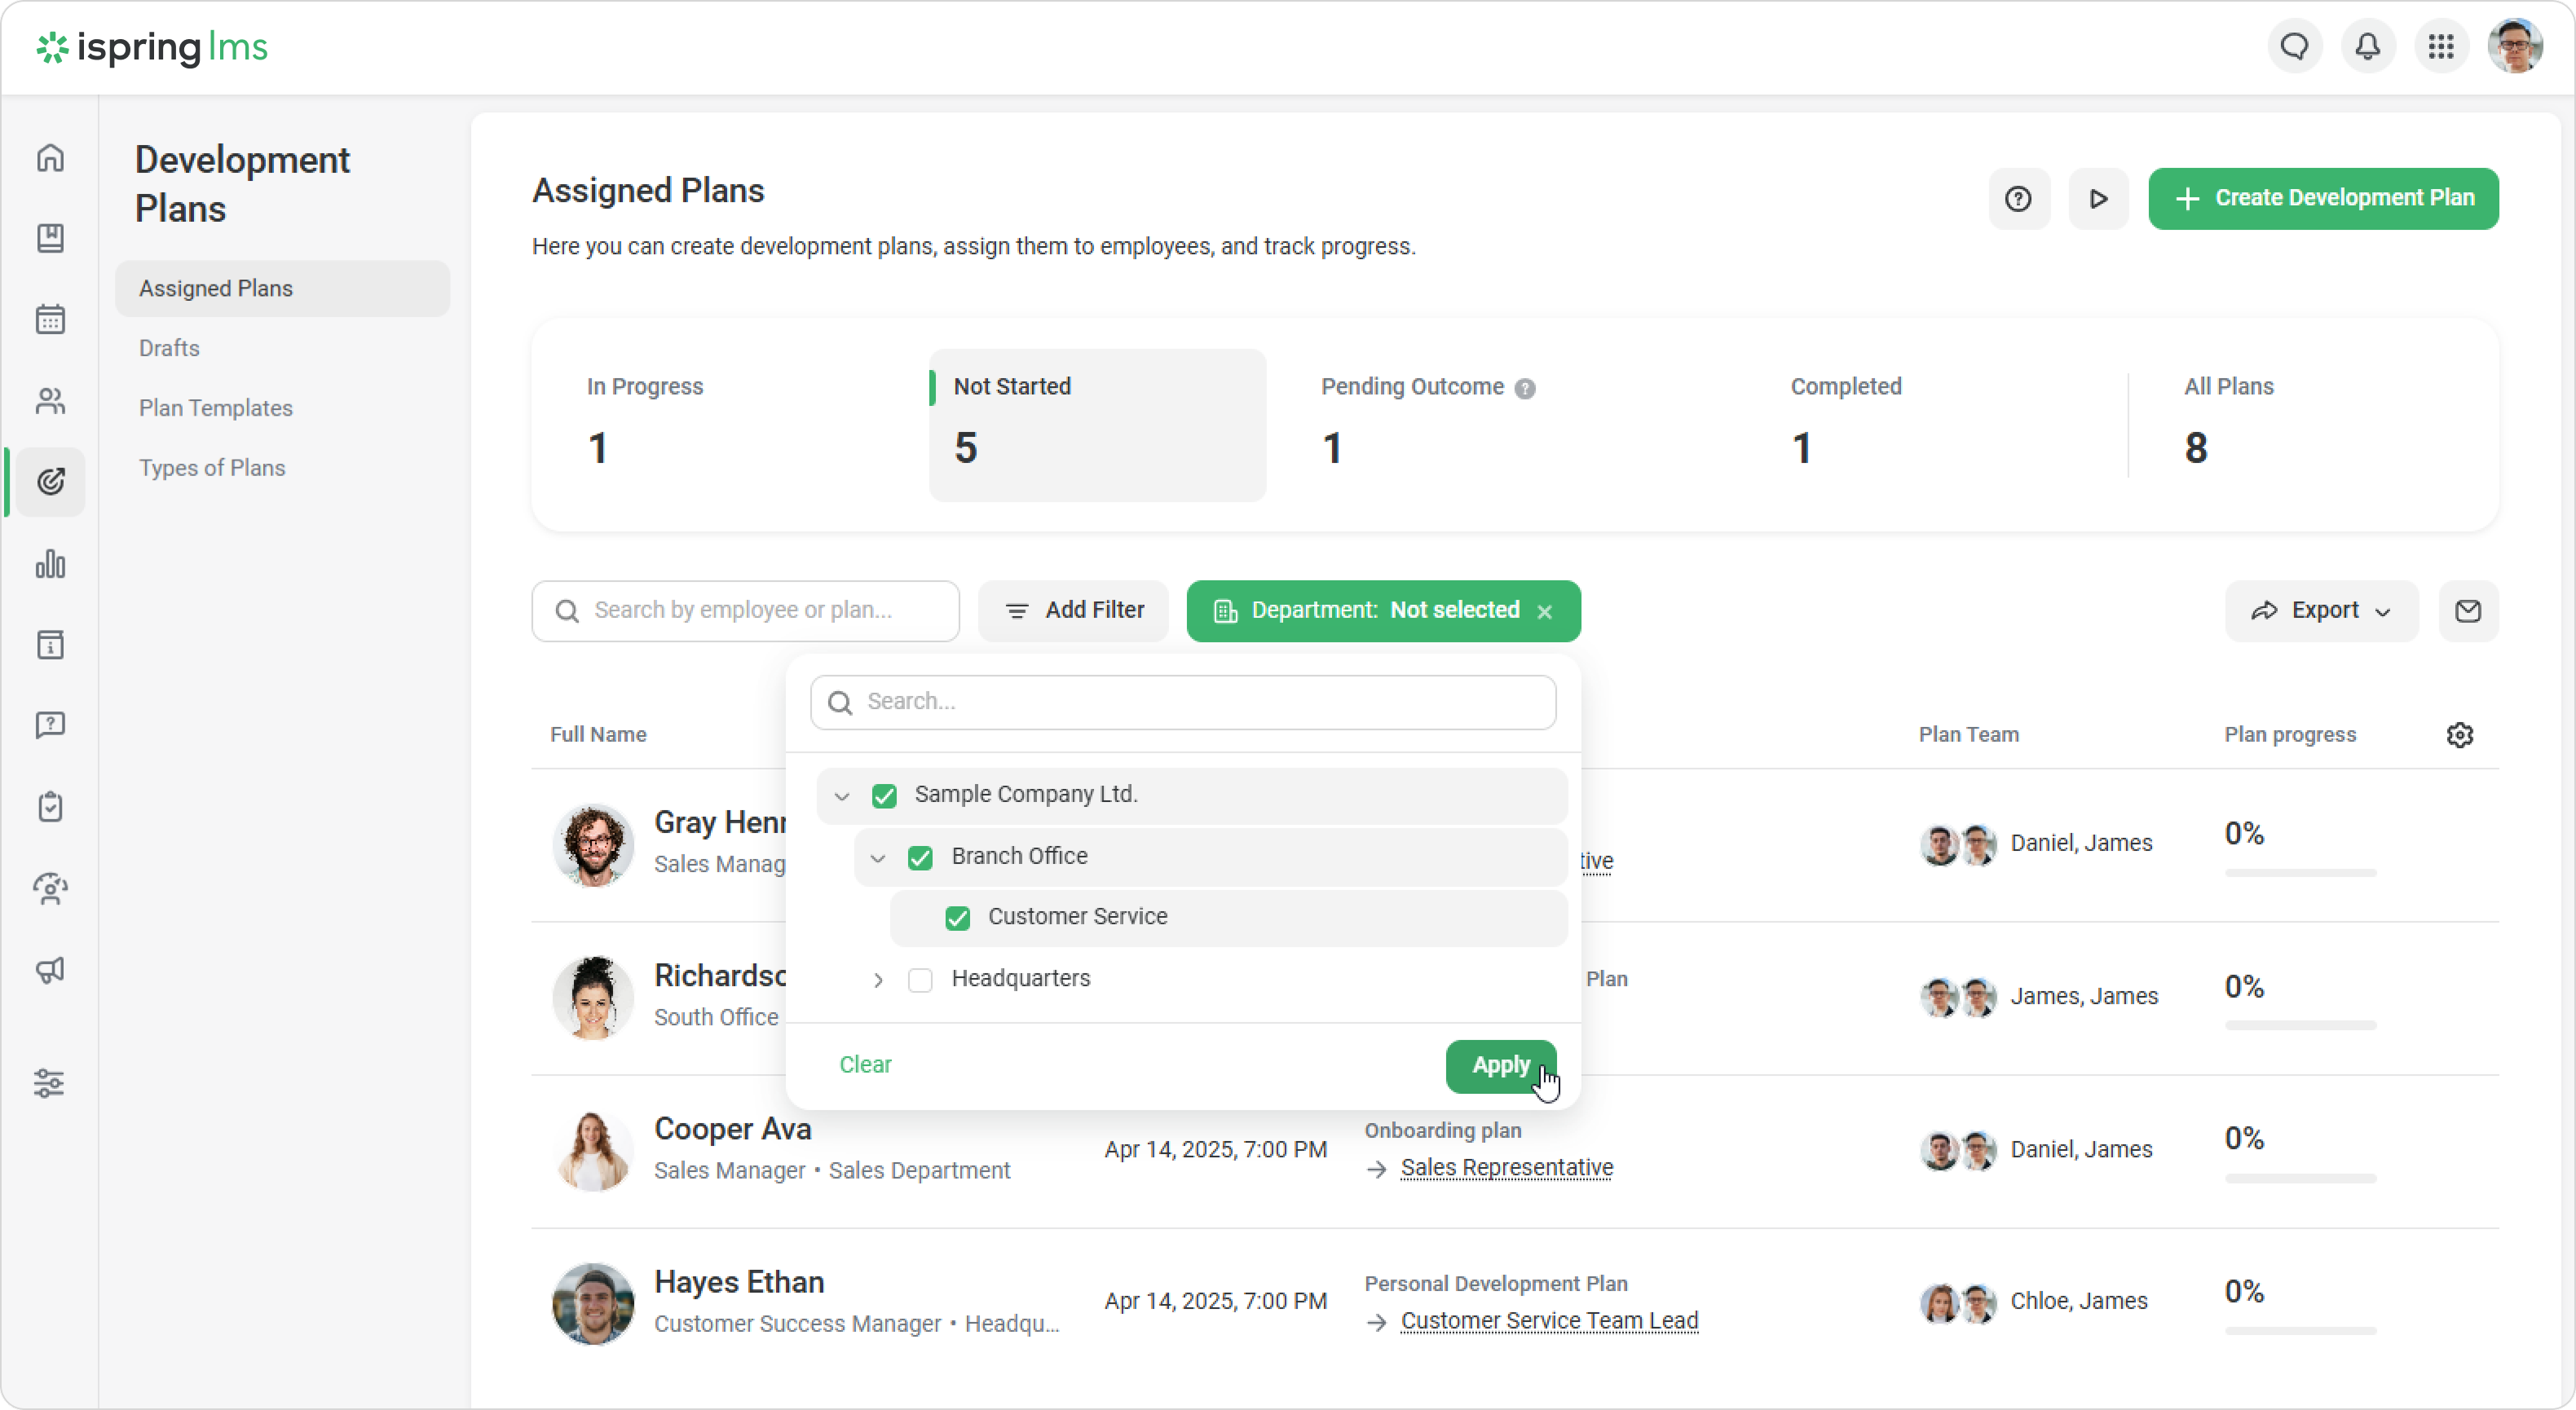
Task: Click the video tutorial play button
Action: point(2098,199)
